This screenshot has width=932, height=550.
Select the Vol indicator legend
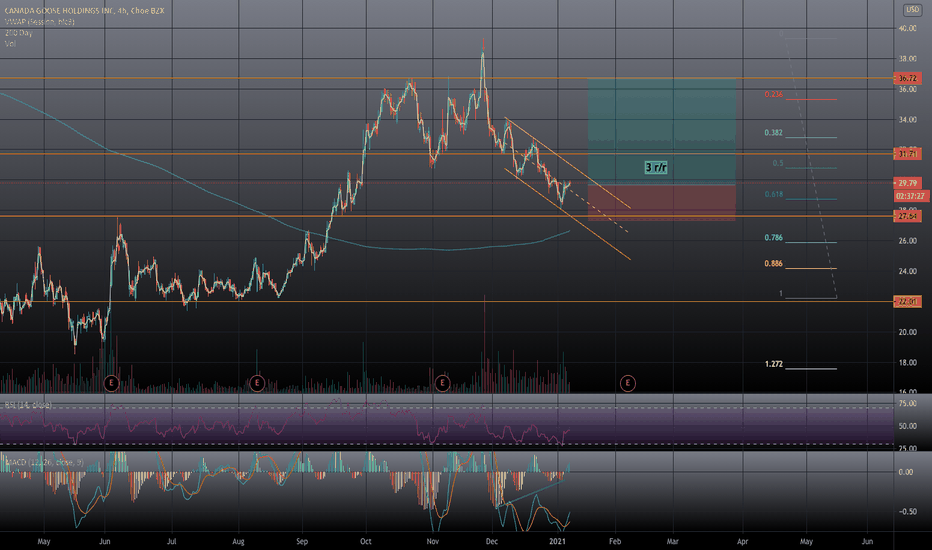point(10,43)
